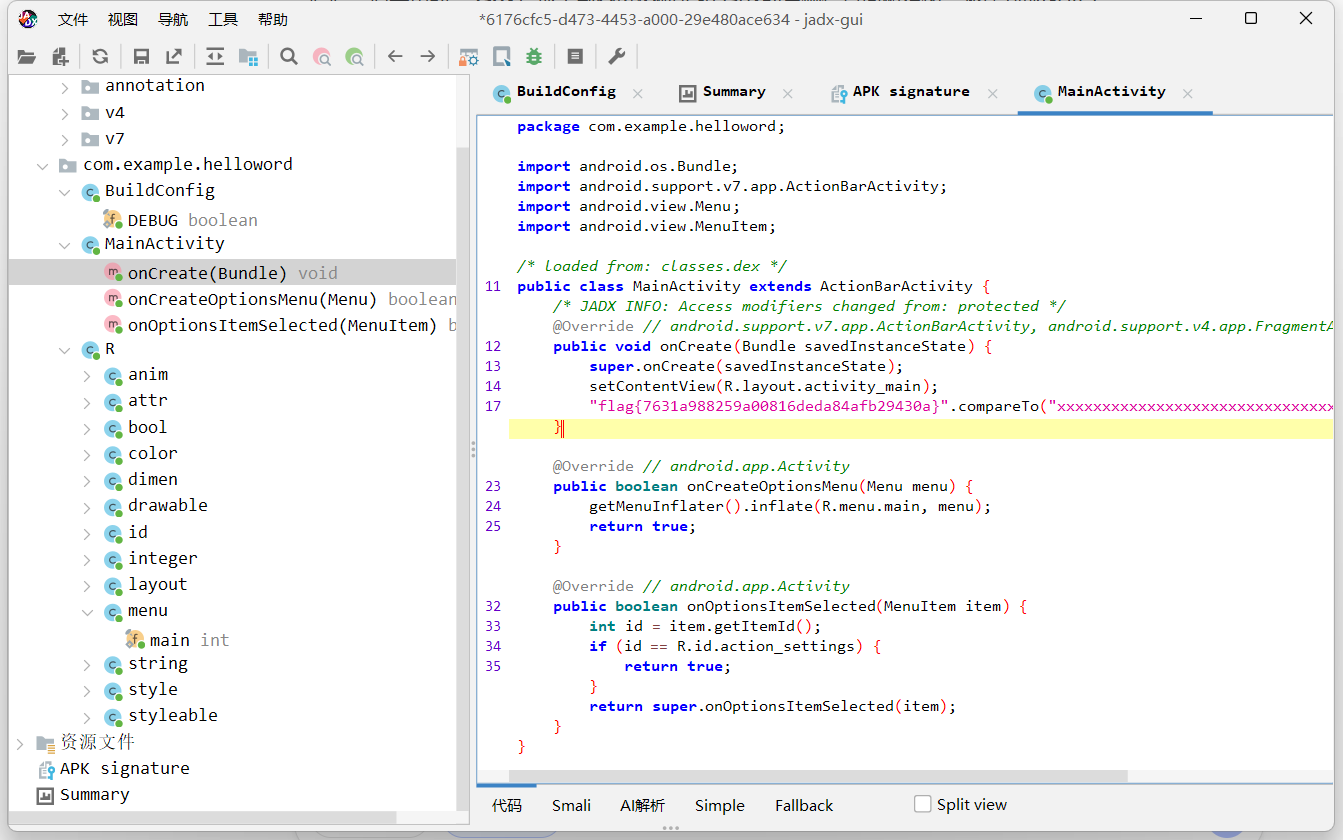Screen dimensions: 1343x840
Task: Open the green comment search icon
Action: (x=354, y=57)
